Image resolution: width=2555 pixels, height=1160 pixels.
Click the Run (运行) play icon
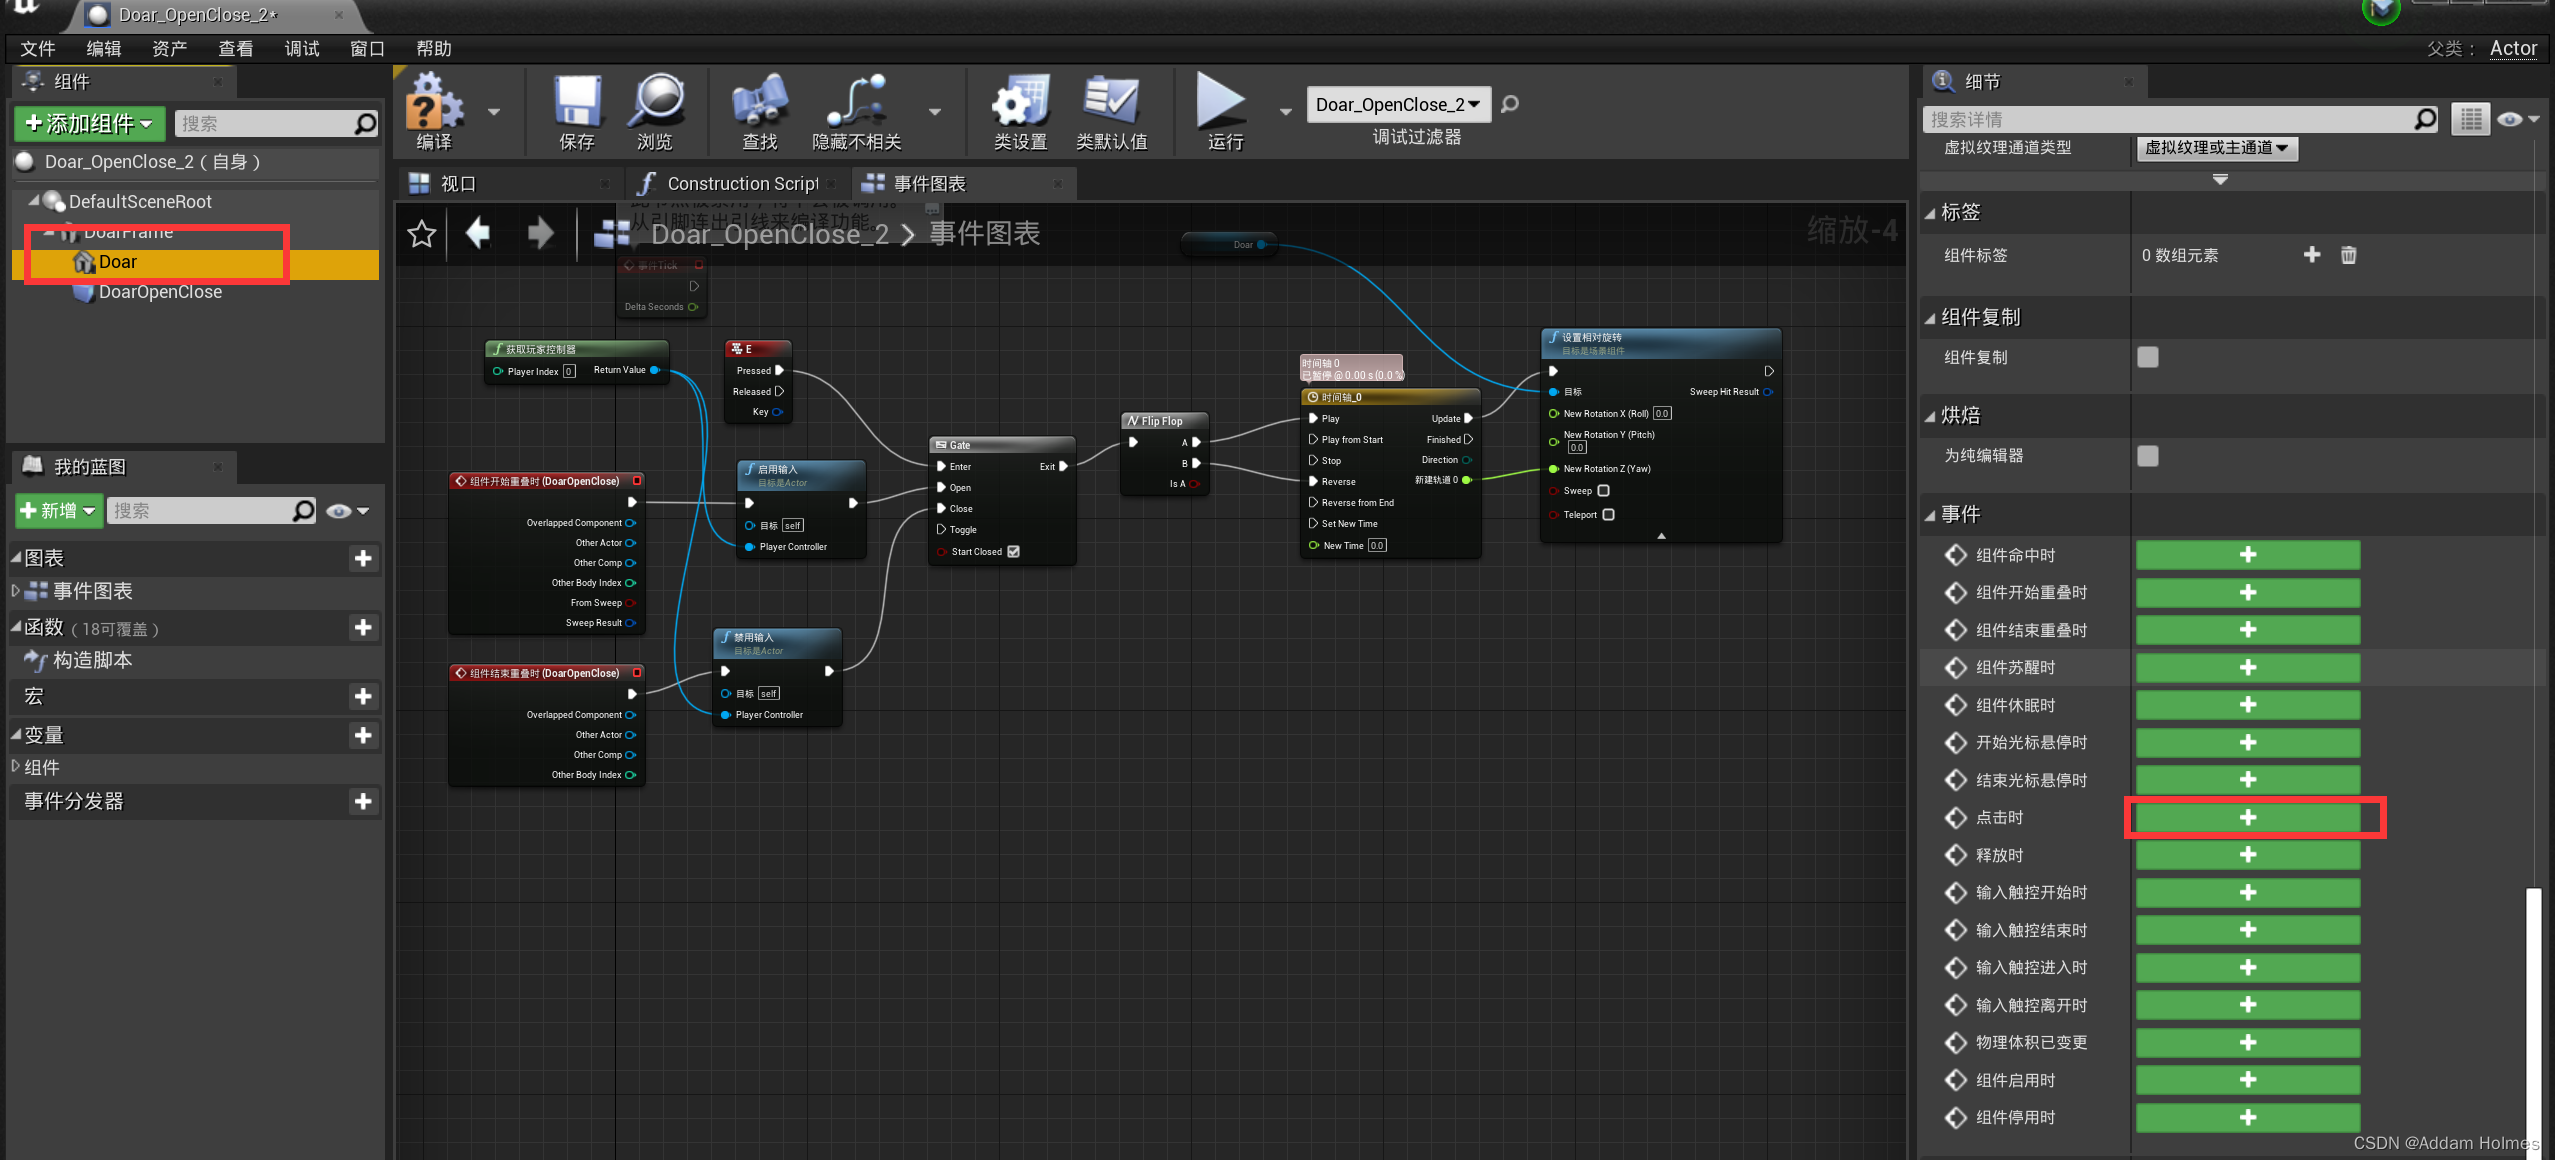tap(1221, 101)
